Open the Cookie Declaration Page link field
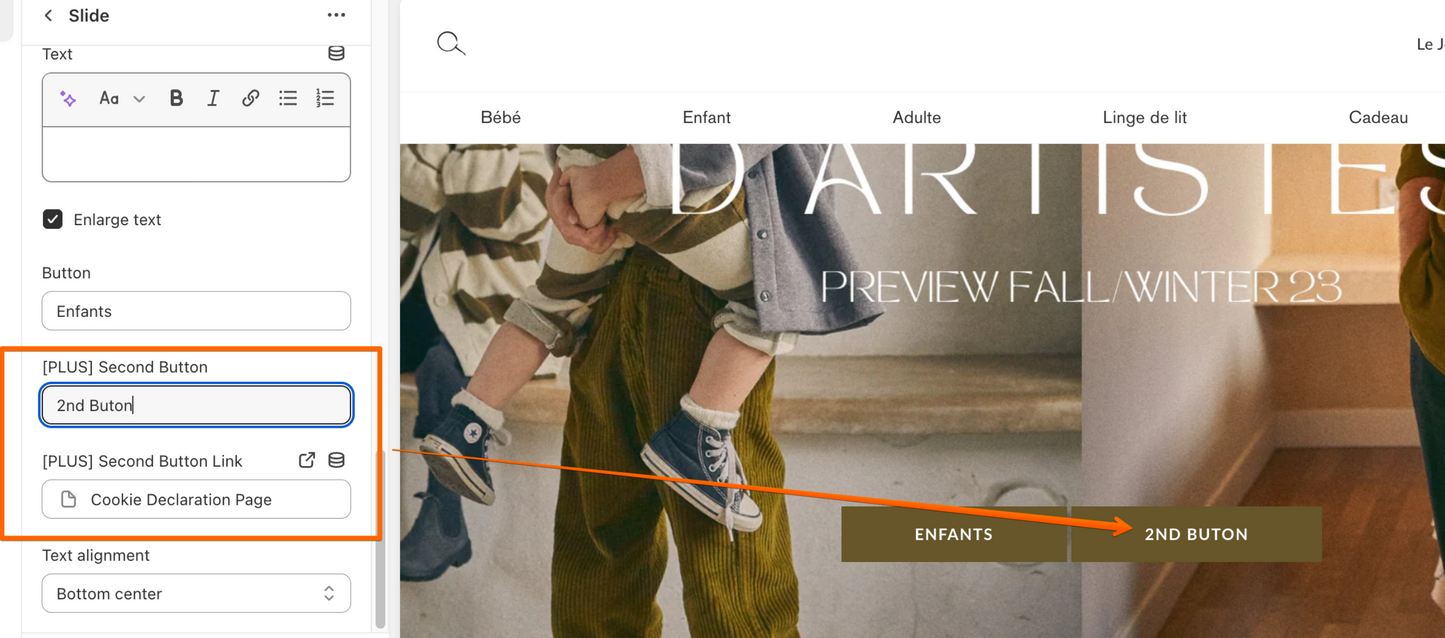The width and height of the screenshot is (1445, 638). (196, 499)
